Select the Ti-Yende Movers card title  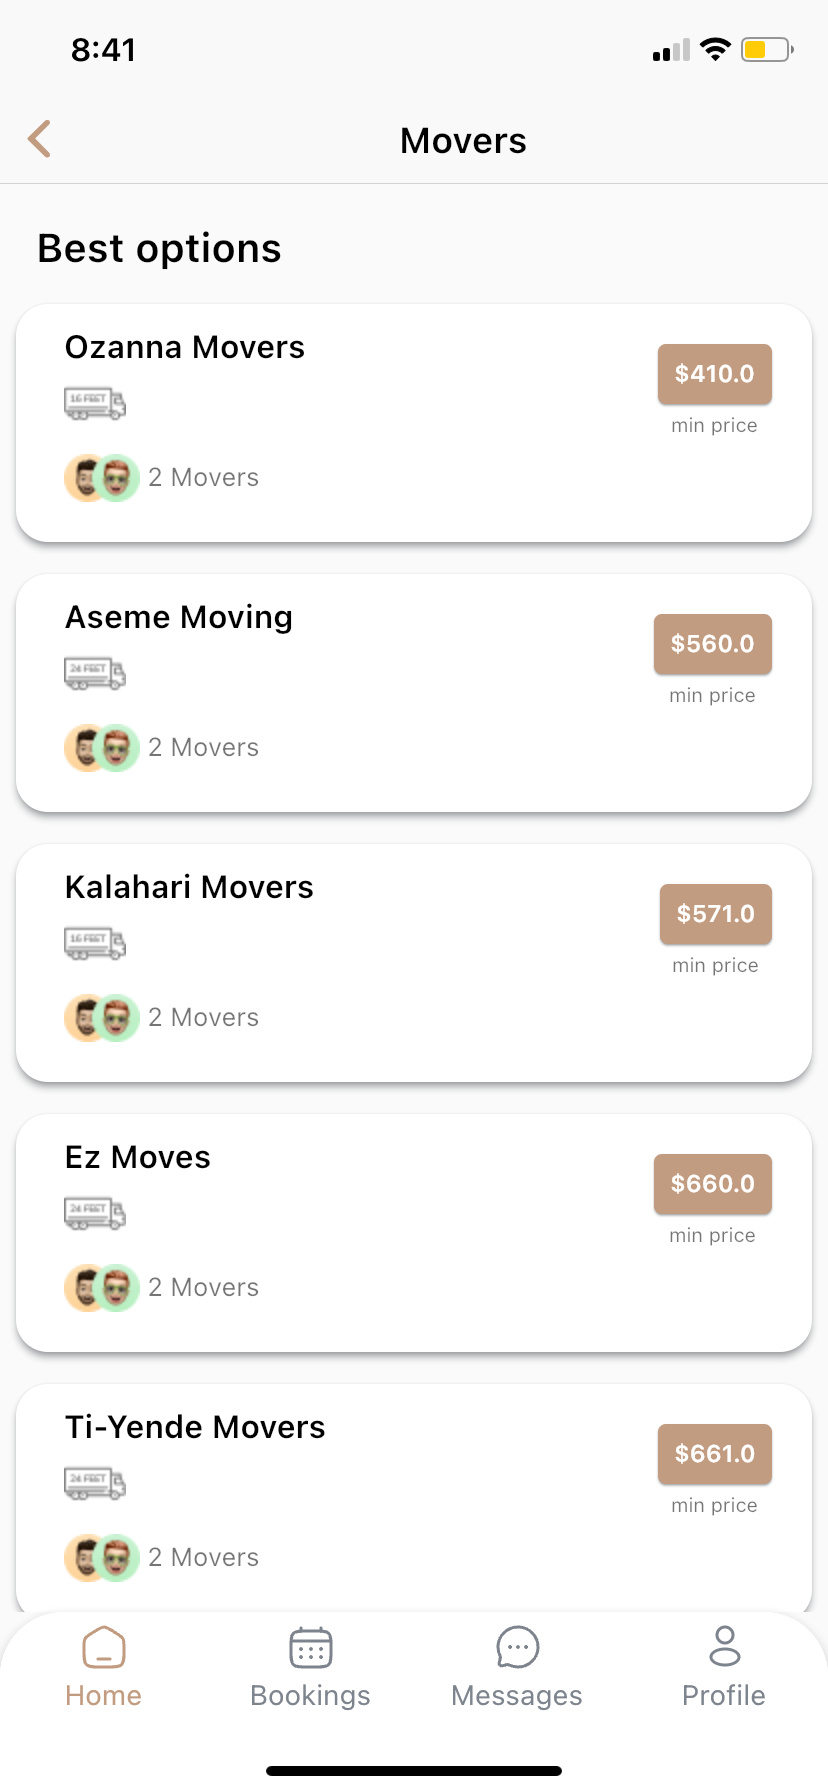click(195, 1427)
